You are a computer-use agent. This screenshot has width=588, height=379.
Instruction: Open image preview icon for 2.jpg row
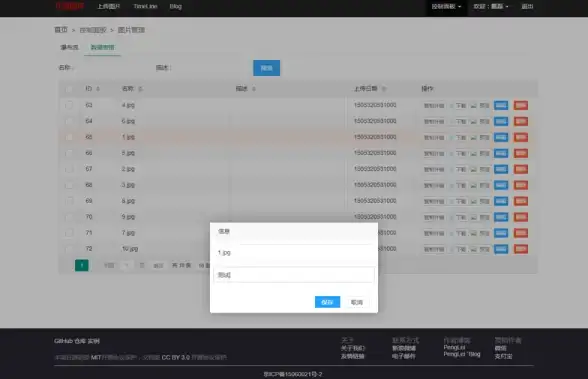point(474,169)
